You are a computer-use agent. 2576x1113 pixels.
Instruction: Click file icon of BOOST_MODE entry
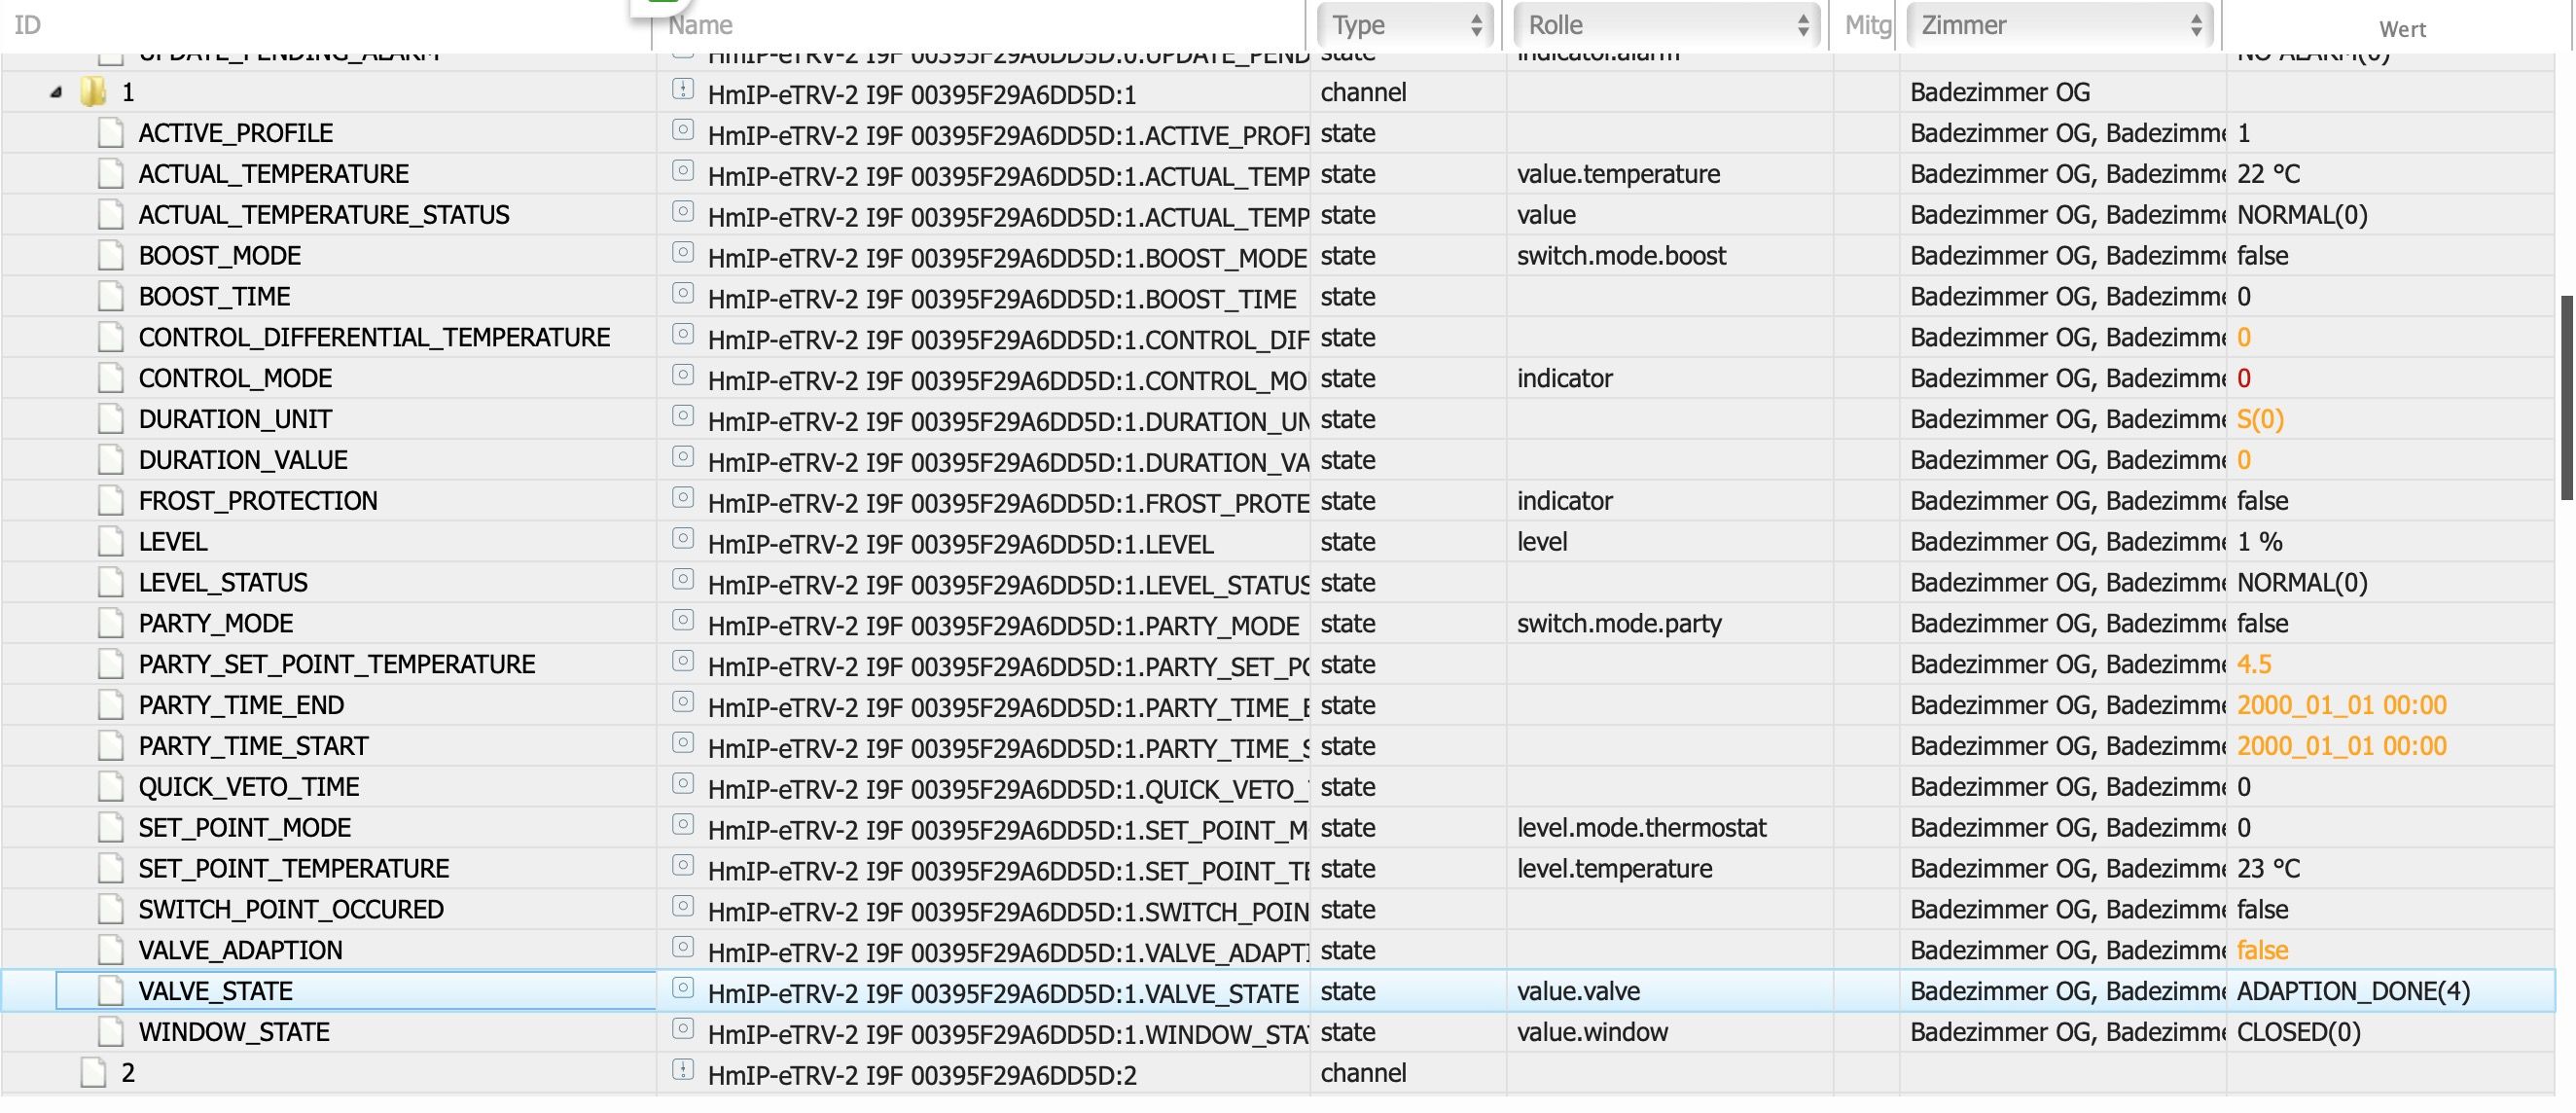click(x=111, y=256)
